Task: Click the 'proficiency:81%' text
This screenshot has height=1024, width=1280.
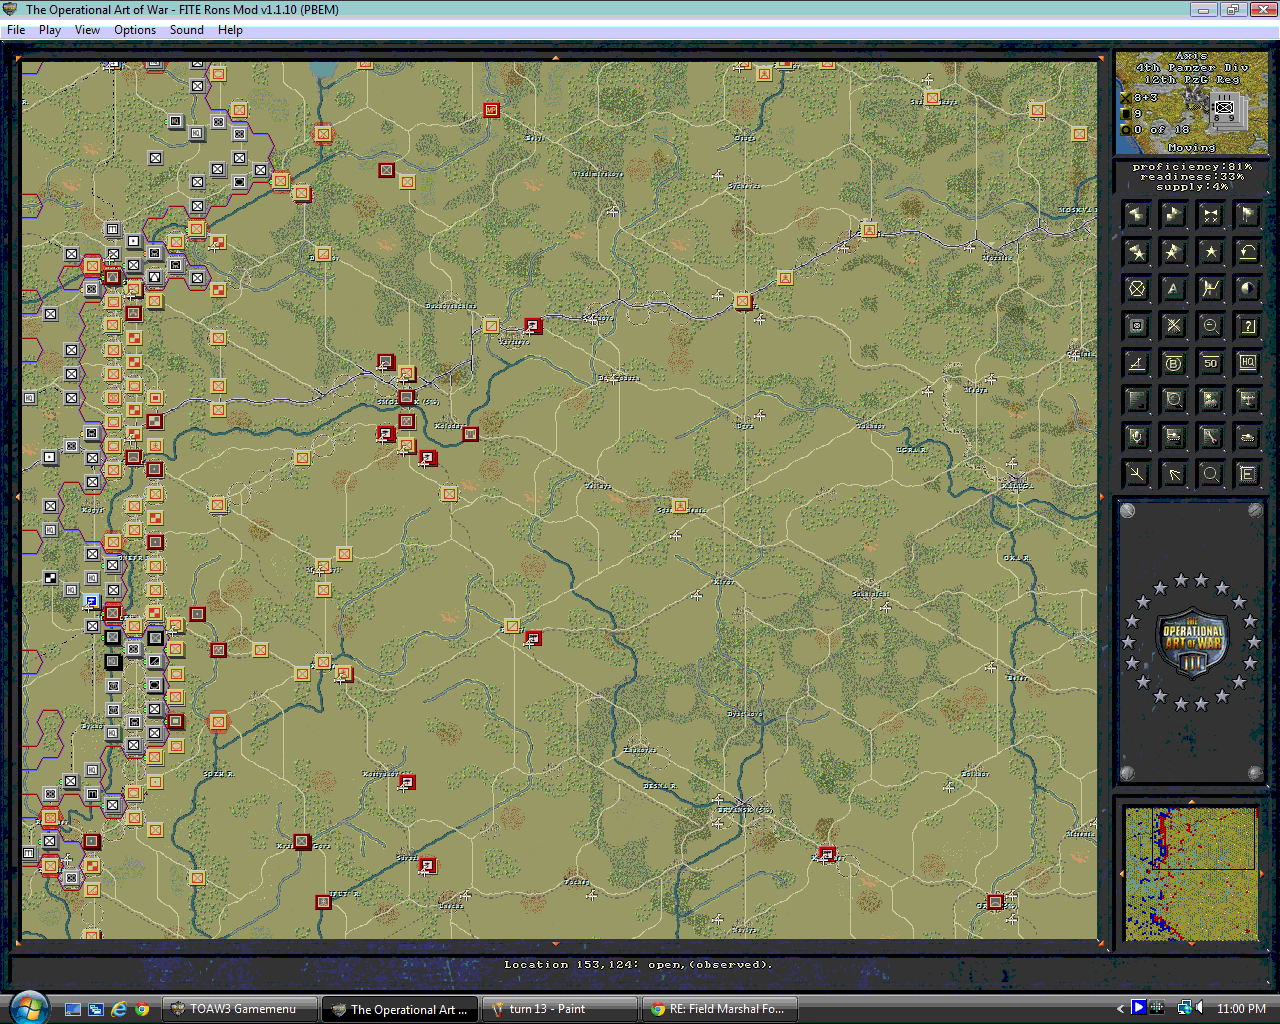Action: coord(1192,167)
